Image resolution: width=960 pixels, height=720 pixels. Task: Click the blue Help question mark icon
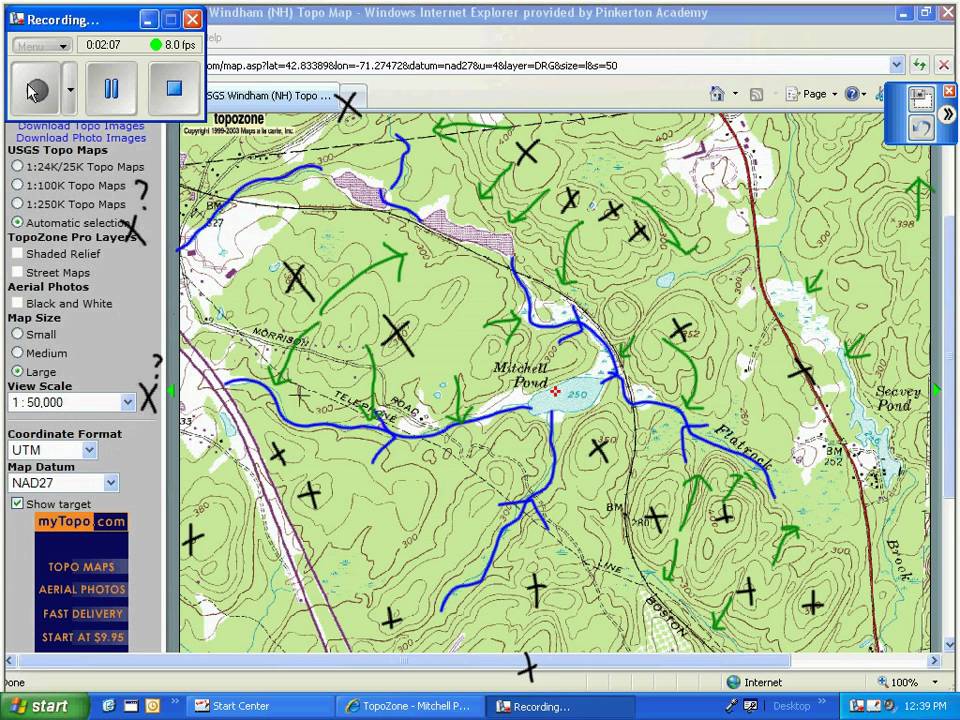pyautogui.click(x=852, y=94)
